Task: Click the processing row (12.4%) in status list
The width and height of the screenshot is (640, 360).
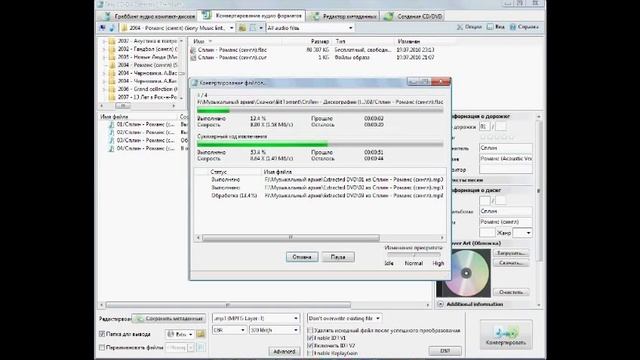Action: point(320,196)
